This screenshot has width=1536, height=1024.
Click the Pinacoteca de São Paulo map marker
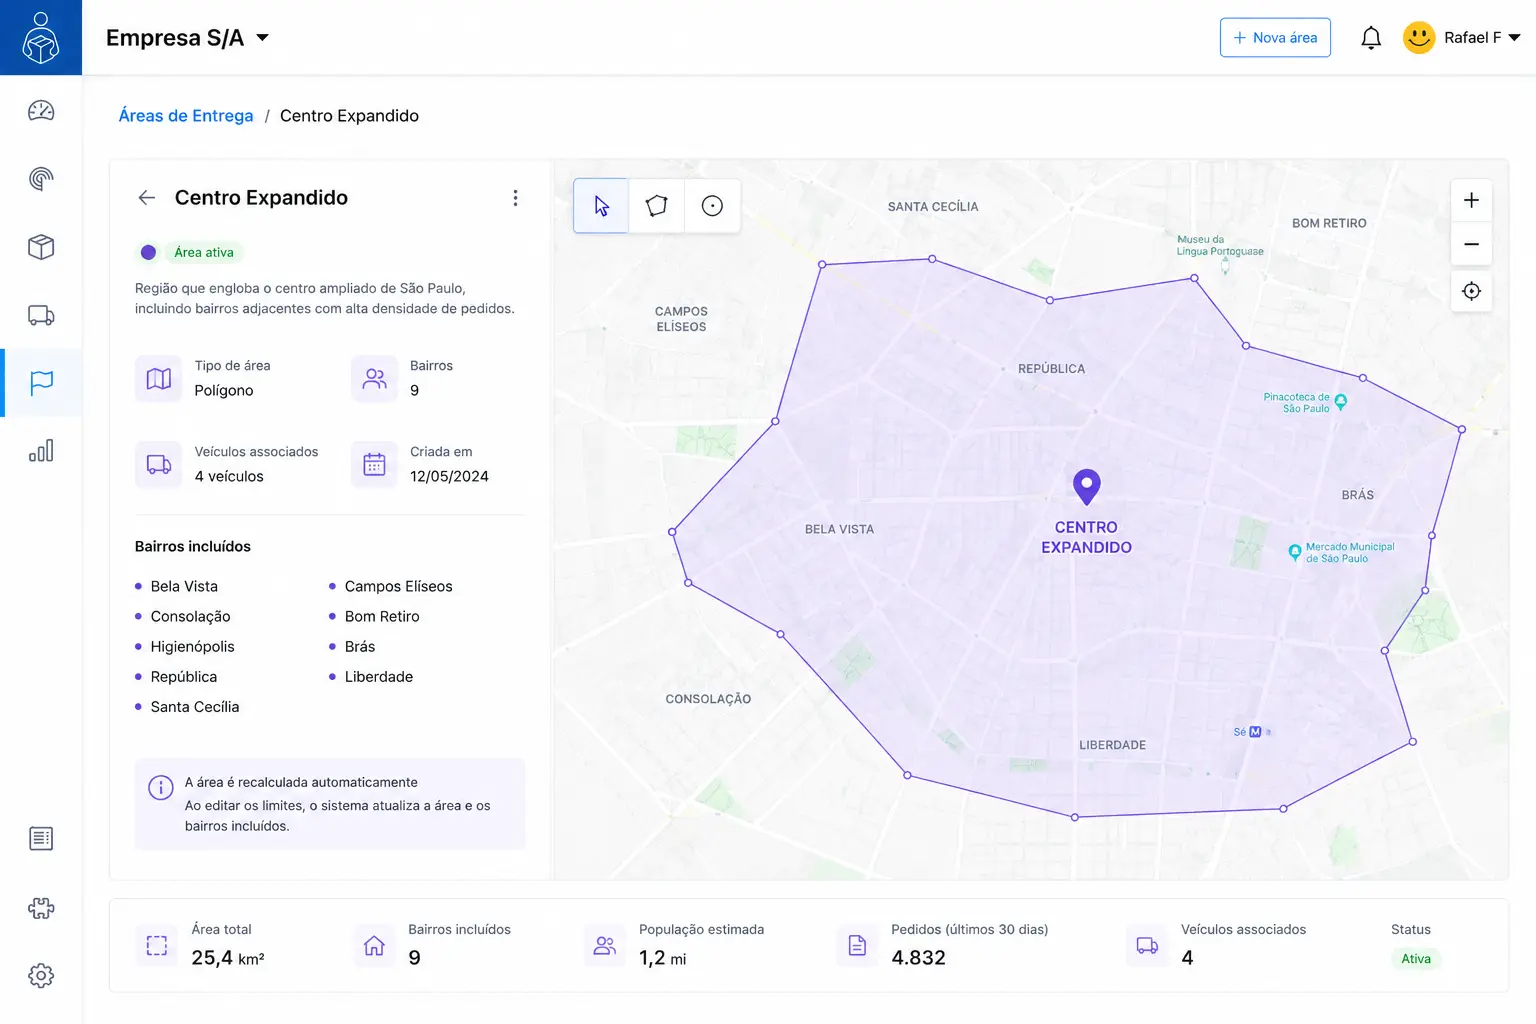1341,402
